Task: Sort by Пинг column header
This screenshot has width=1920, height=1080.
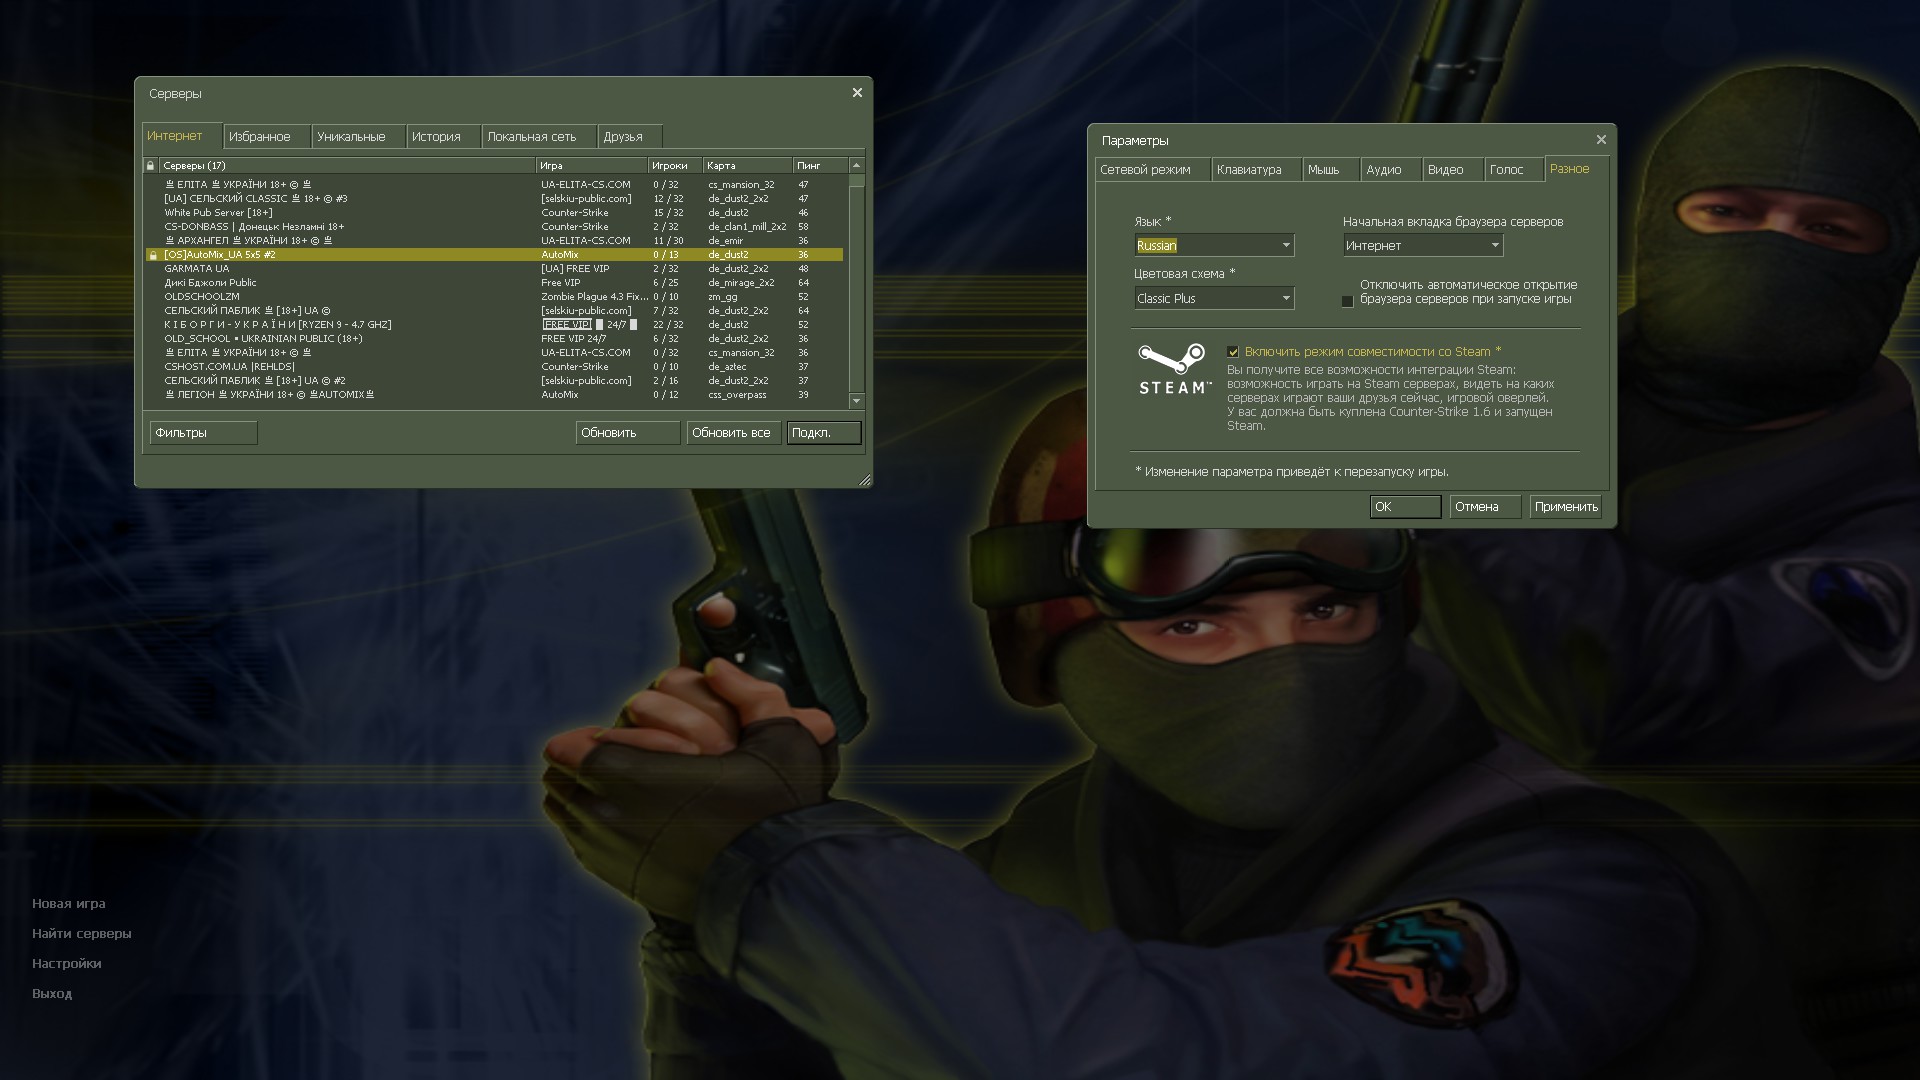Action: [x=821, y=165]
